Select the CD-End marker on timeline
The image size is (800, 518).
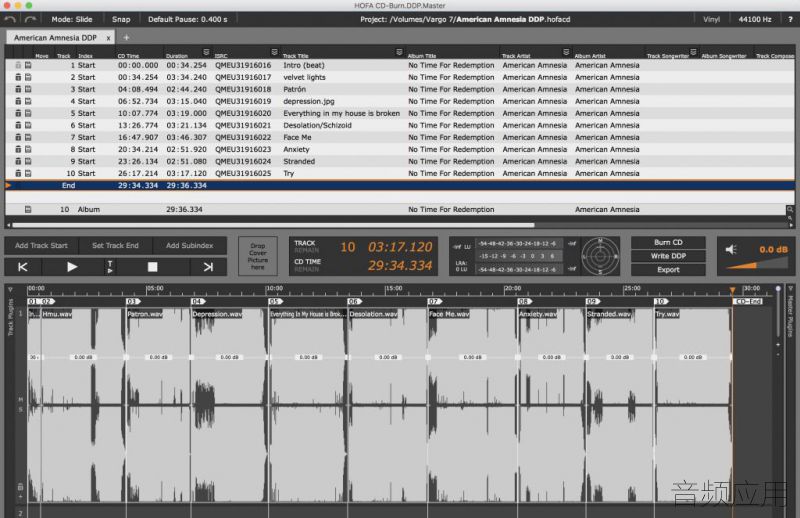748,302
